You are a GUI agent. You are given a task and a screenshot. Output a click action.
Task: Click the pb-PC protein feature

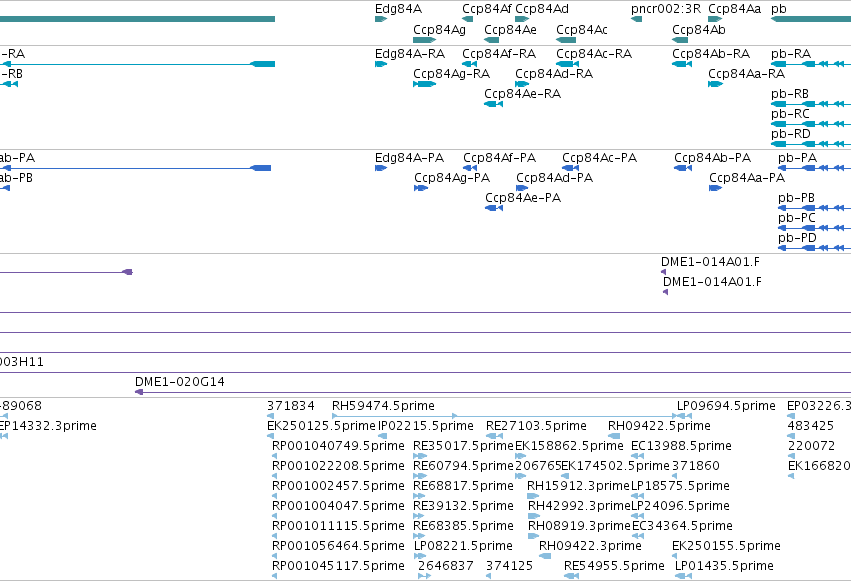coord(814,228)
